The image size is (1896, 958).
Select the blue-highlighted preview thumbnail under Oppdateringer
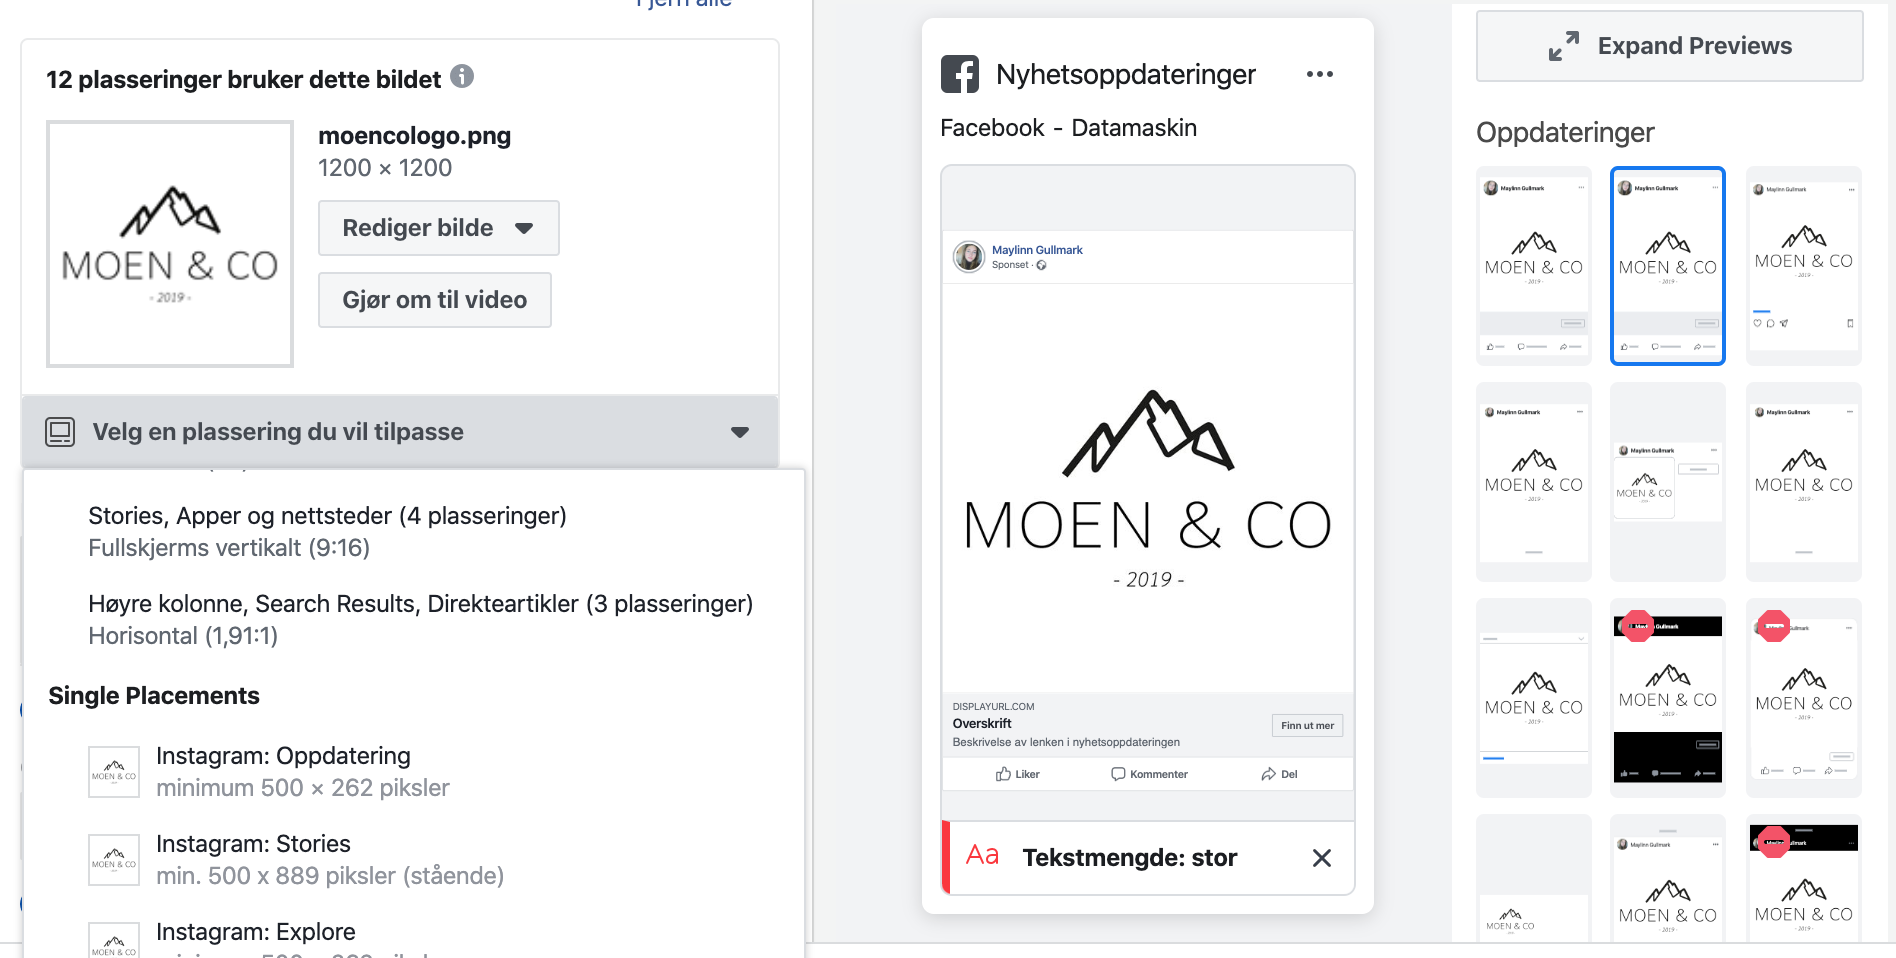click(x=1667, y=265)
